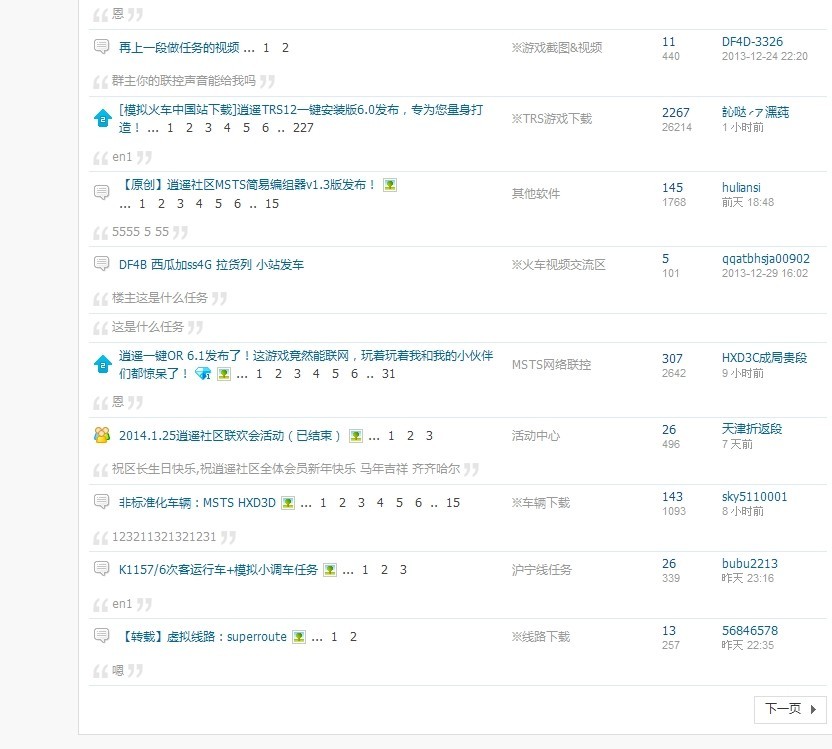Open MSTS网络联控 forum section
The width and height of the screenshot is (832, 749).
pos(551,365)
